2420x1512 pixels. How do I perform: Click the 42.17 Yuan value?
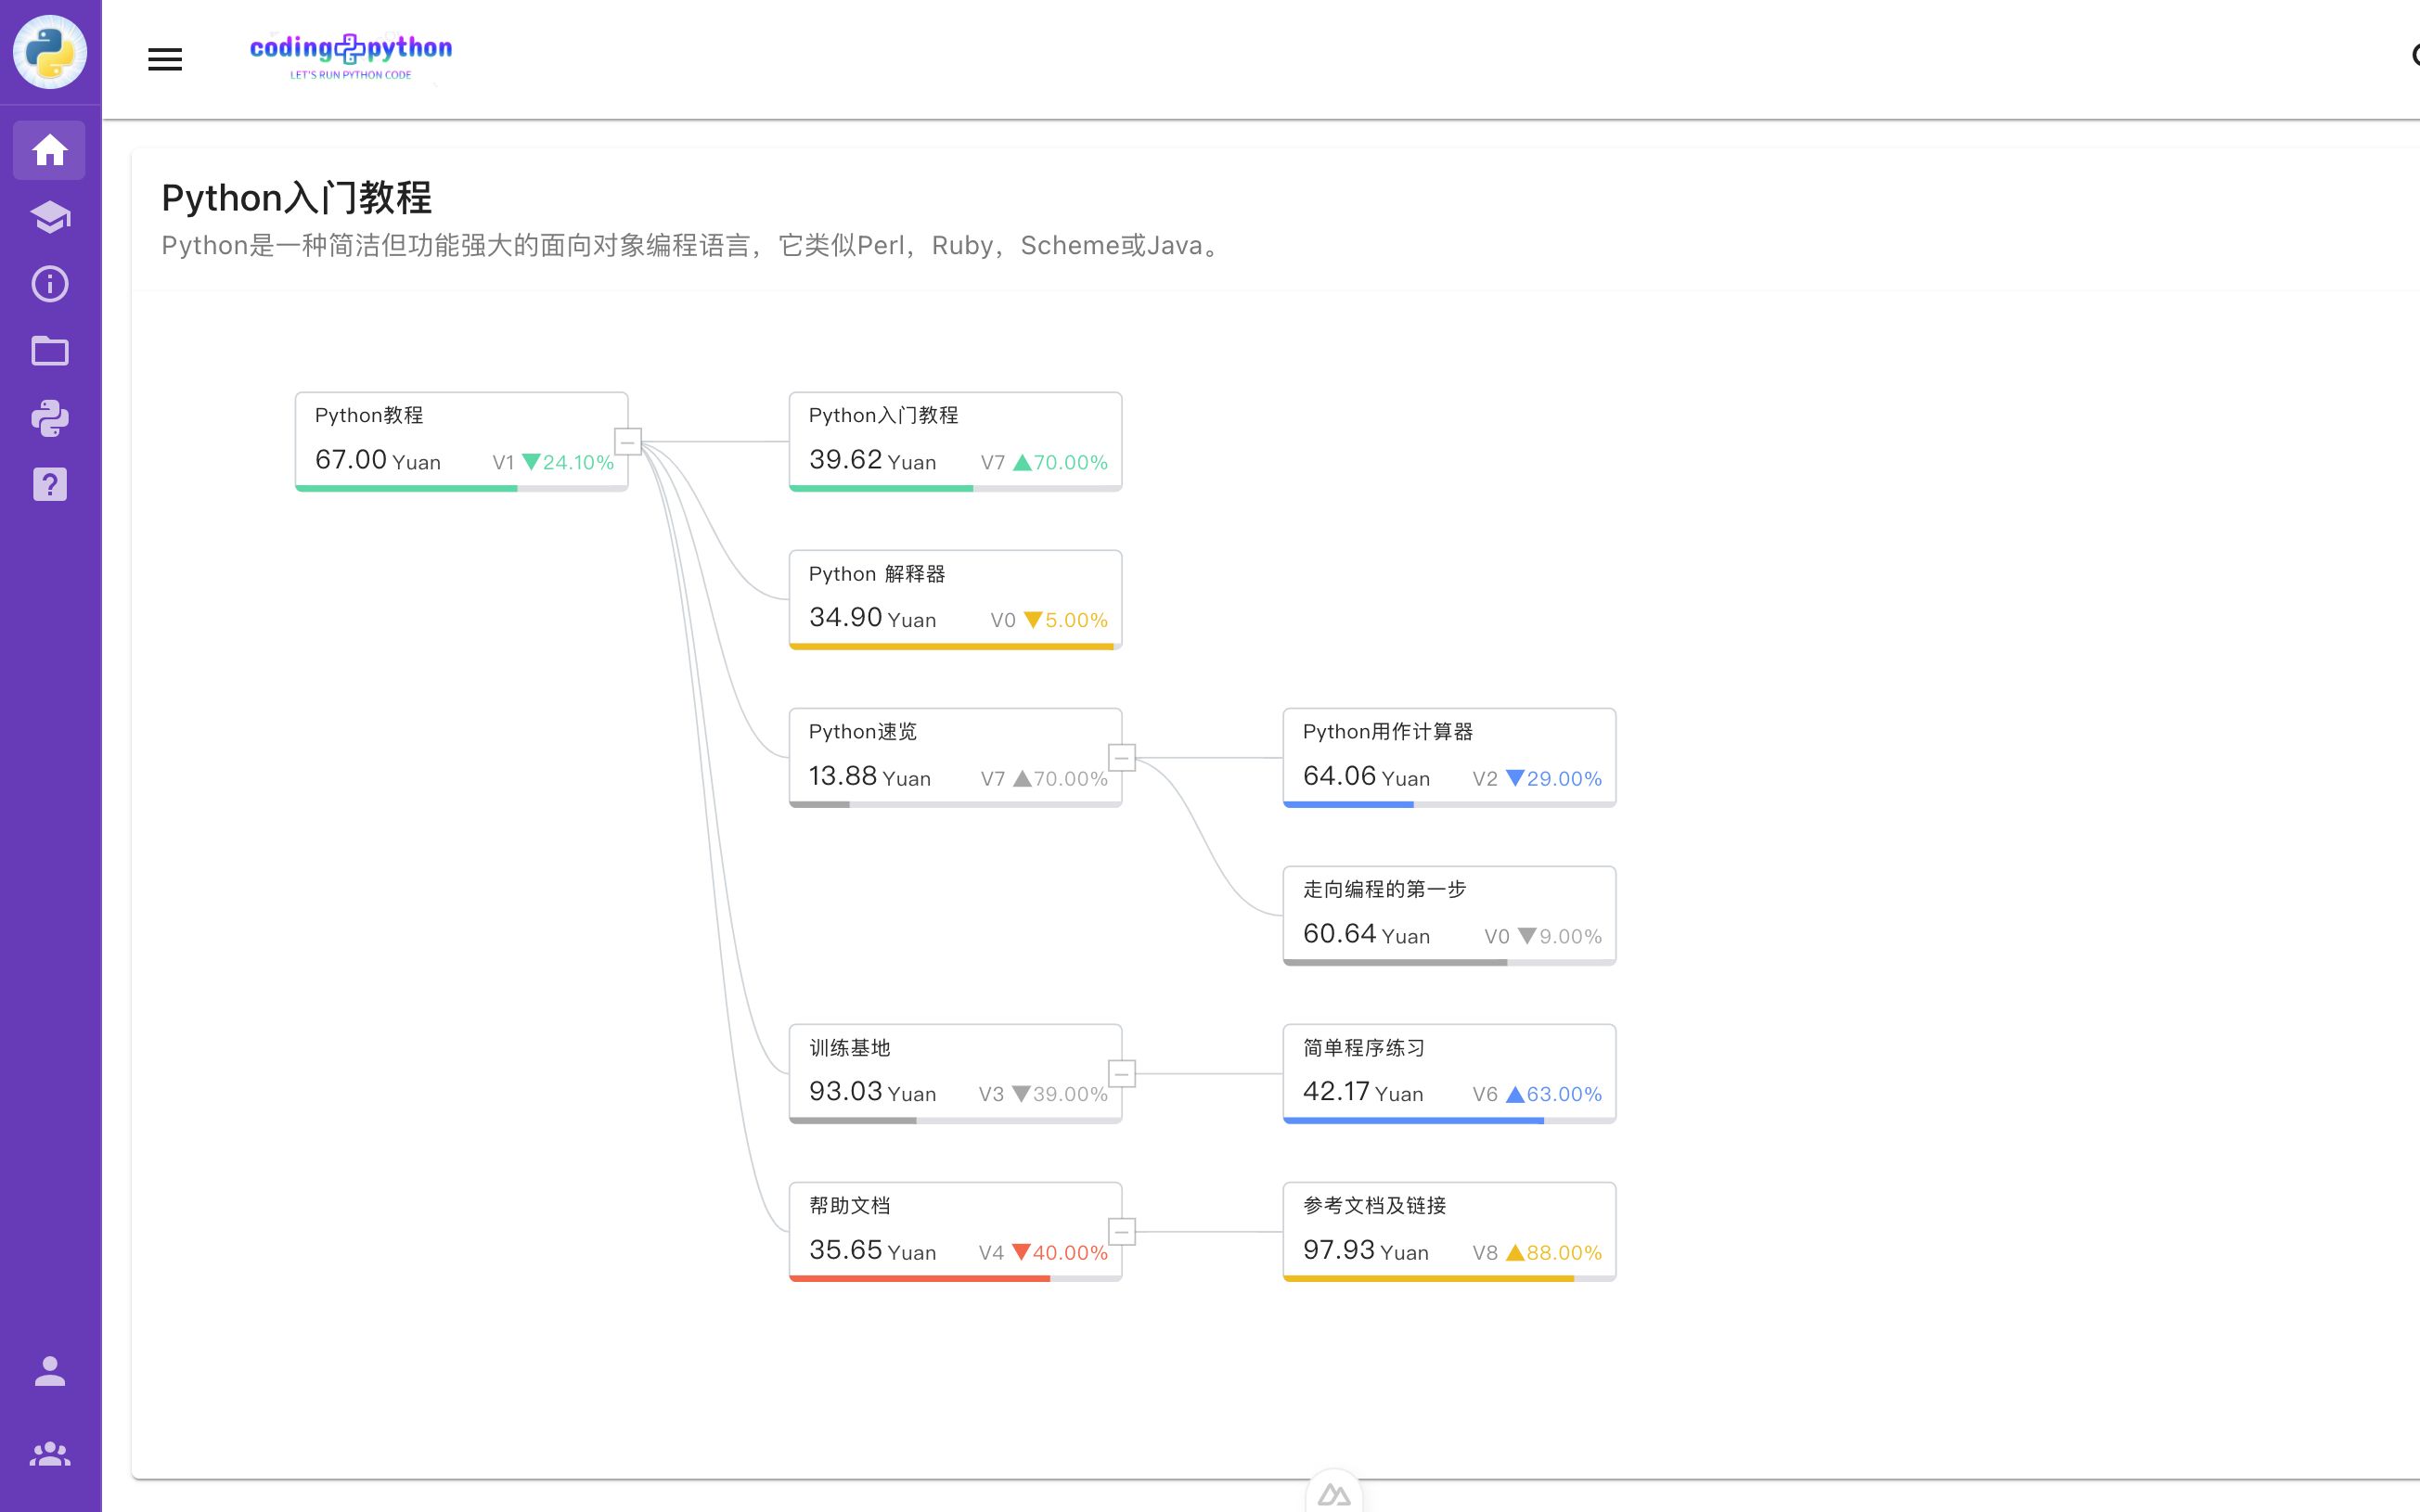[1363, 1092]
